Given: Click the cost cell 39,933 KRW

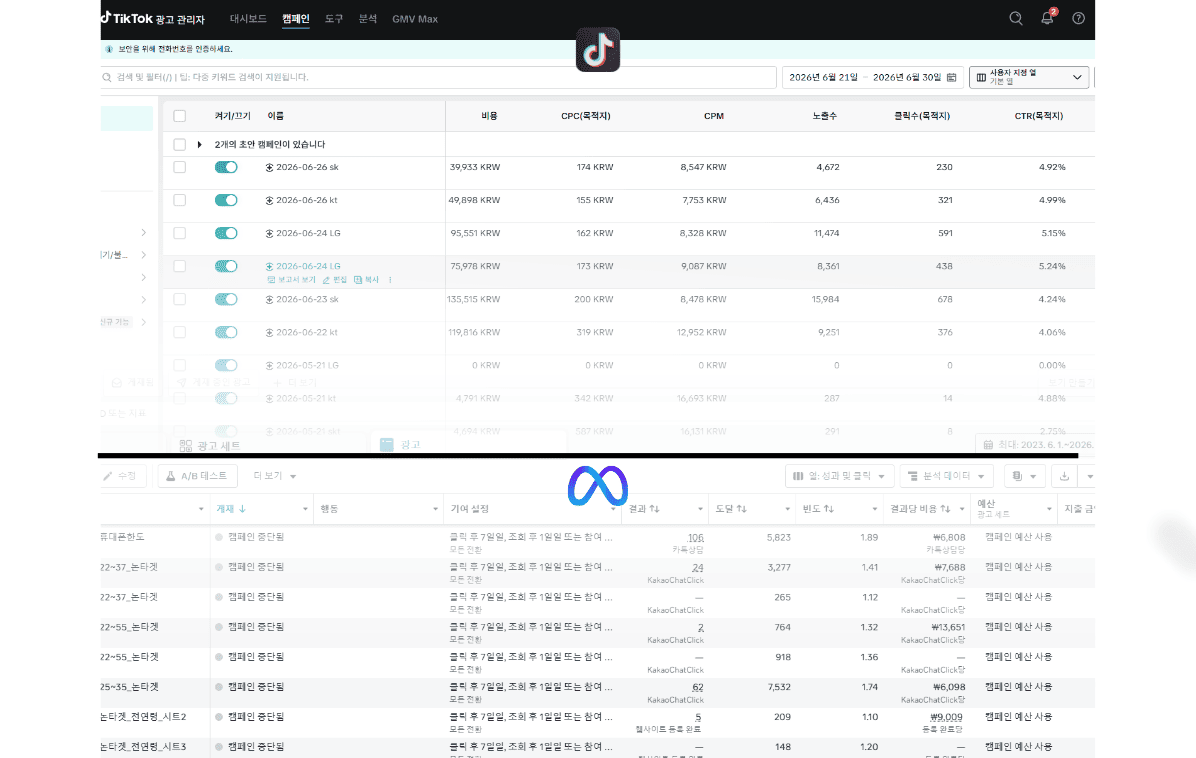Looking at the screenshot, I should tap(474, 167).
